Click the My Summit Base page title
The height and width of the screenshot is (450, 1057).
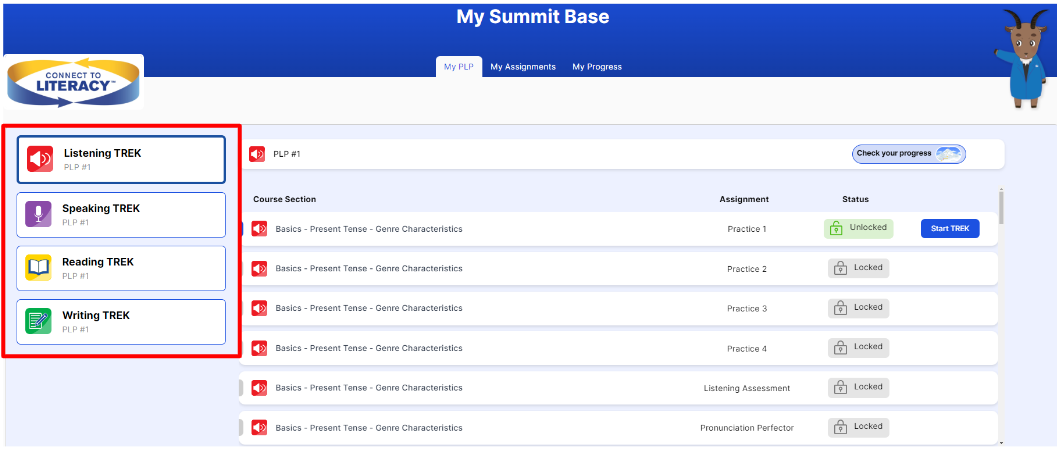533,17
